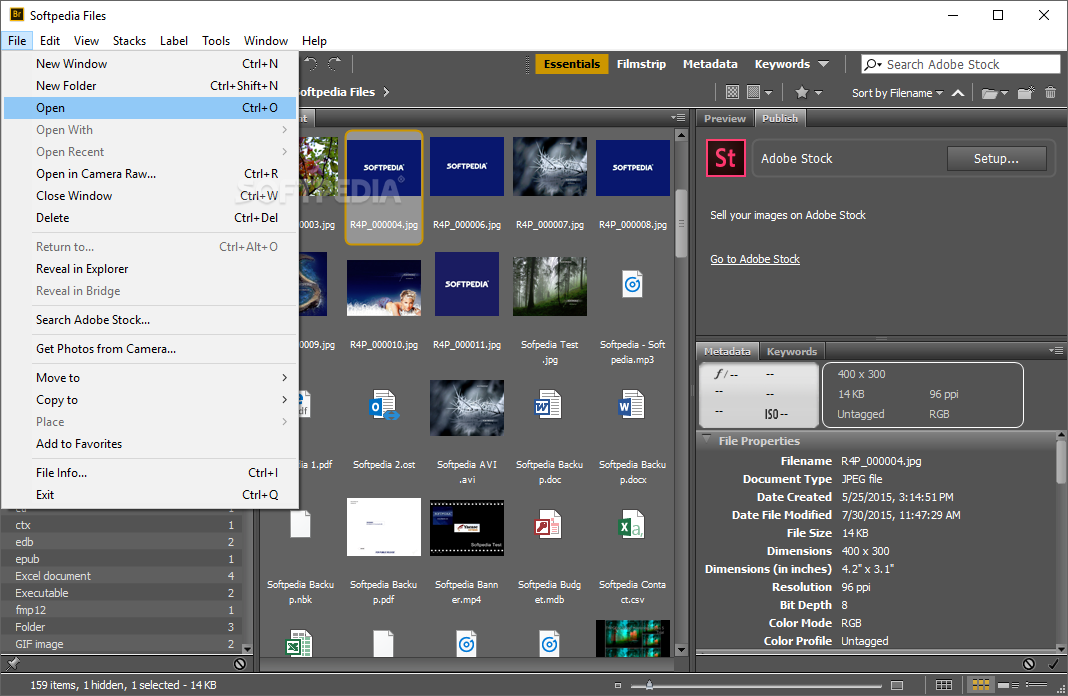Image resolution: width=1068 pixels, height=696 pixels.
Task: Switch to the Filmstrip workspace
Action: click(x=641, y=64)
